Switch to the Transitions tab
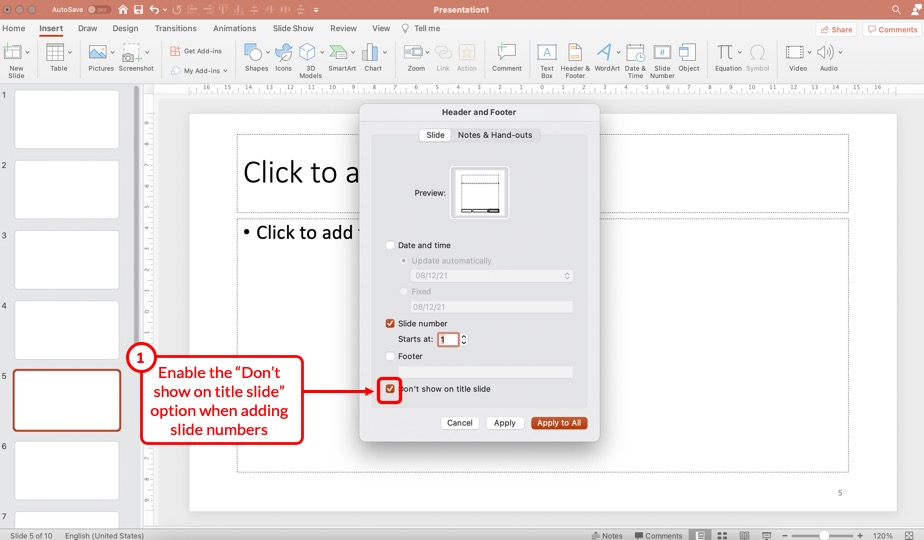The height and width of the screenshot is (540, 924). pyautogui.click(x=176, y=28)
